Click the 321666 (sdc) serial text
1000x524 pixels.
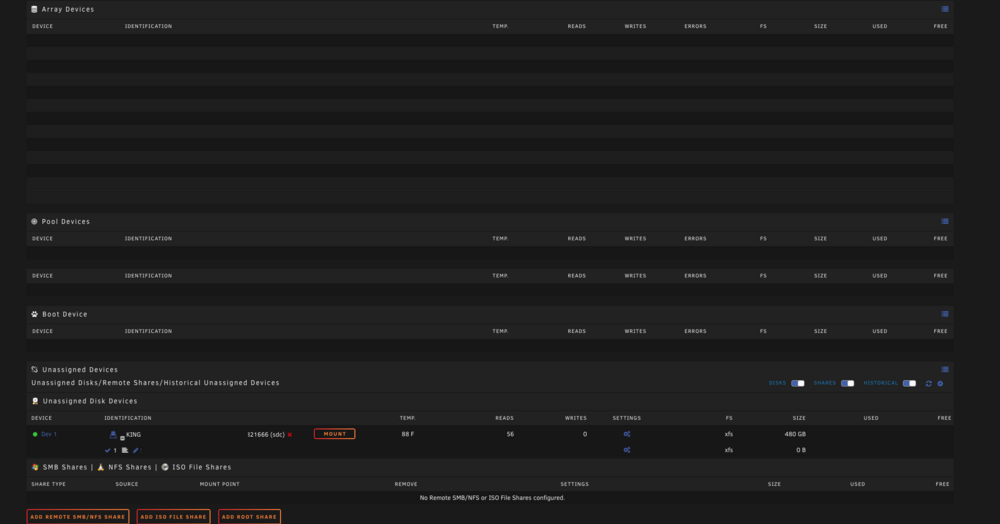(x=266, y=435)
